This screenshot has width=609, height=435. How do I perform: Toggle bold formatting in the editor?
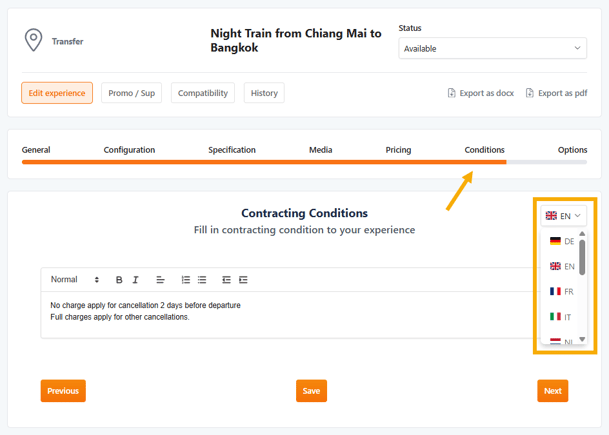point(119,280)
